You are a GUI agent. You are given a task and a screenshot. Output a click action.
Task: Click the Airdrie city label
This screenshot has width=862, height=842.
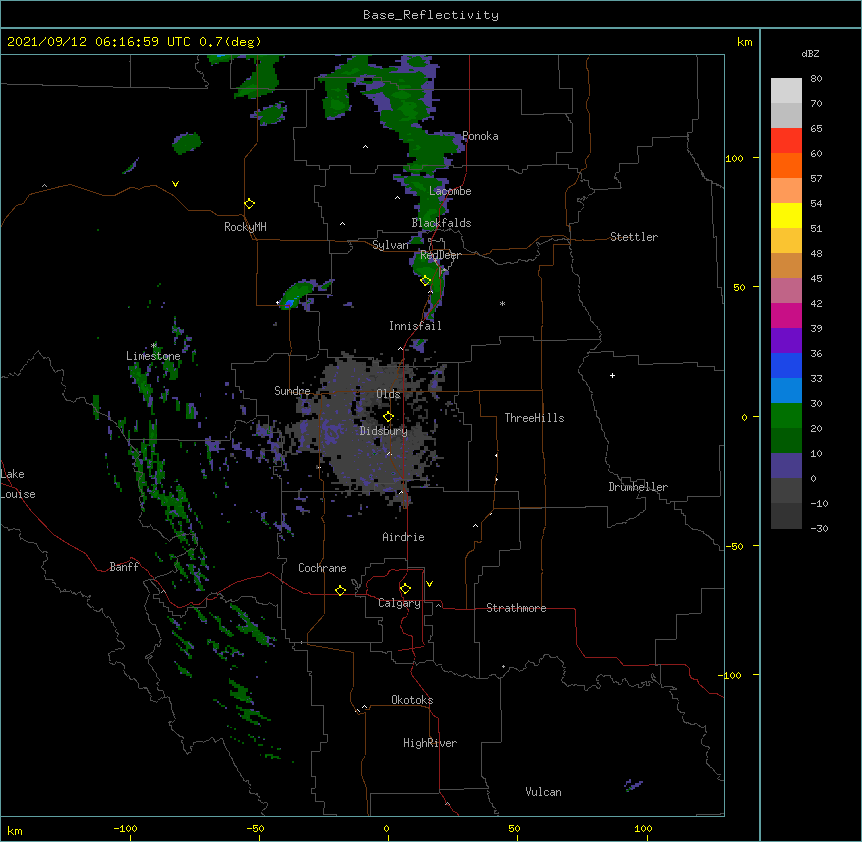(x=404, y=537)
